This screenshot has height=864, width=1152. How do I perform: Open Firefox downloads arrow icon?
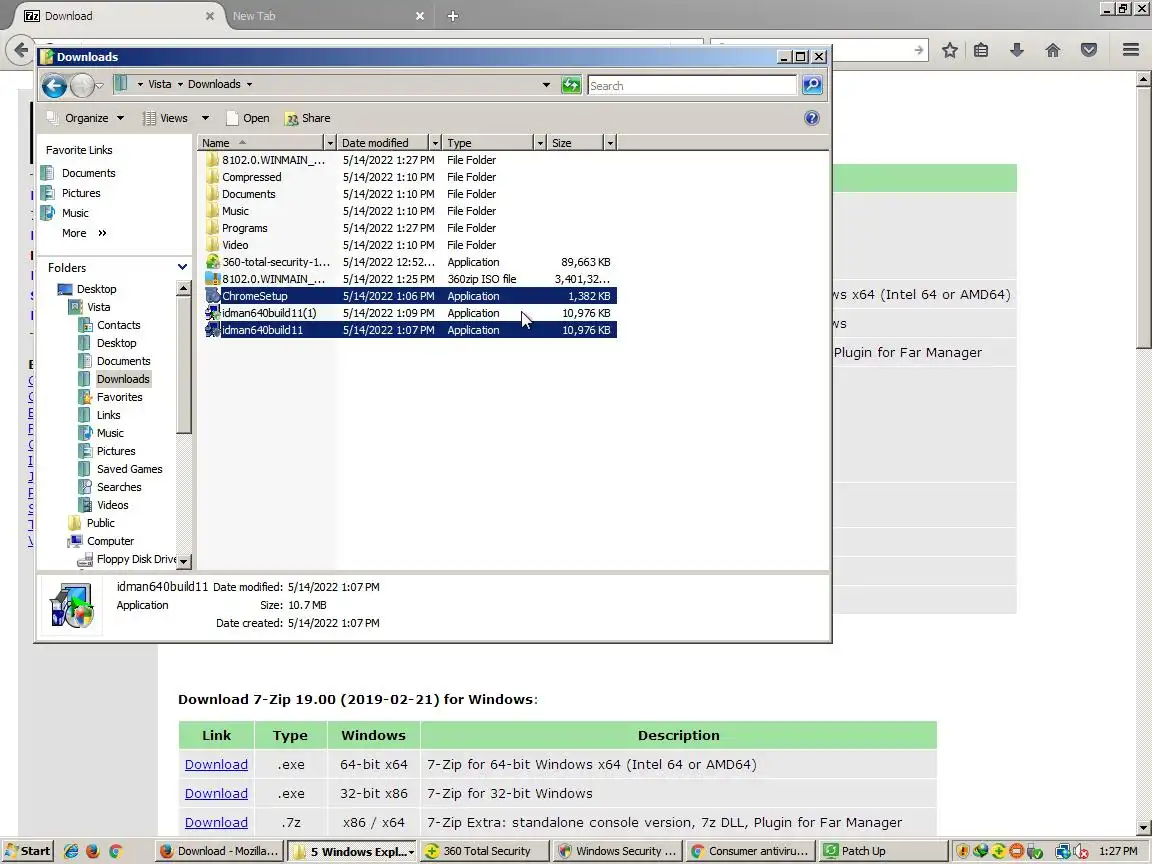[1017, 50]
